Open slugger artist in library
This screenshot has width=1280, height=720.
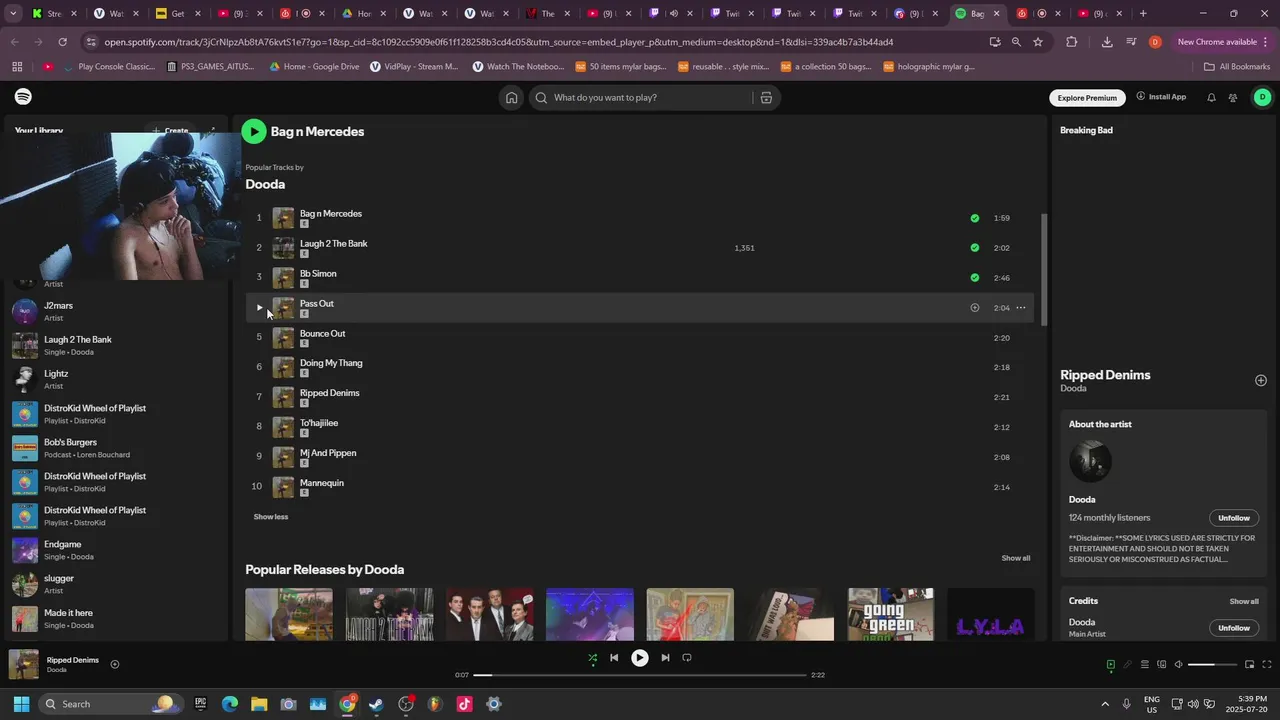(x=115, y=584)
